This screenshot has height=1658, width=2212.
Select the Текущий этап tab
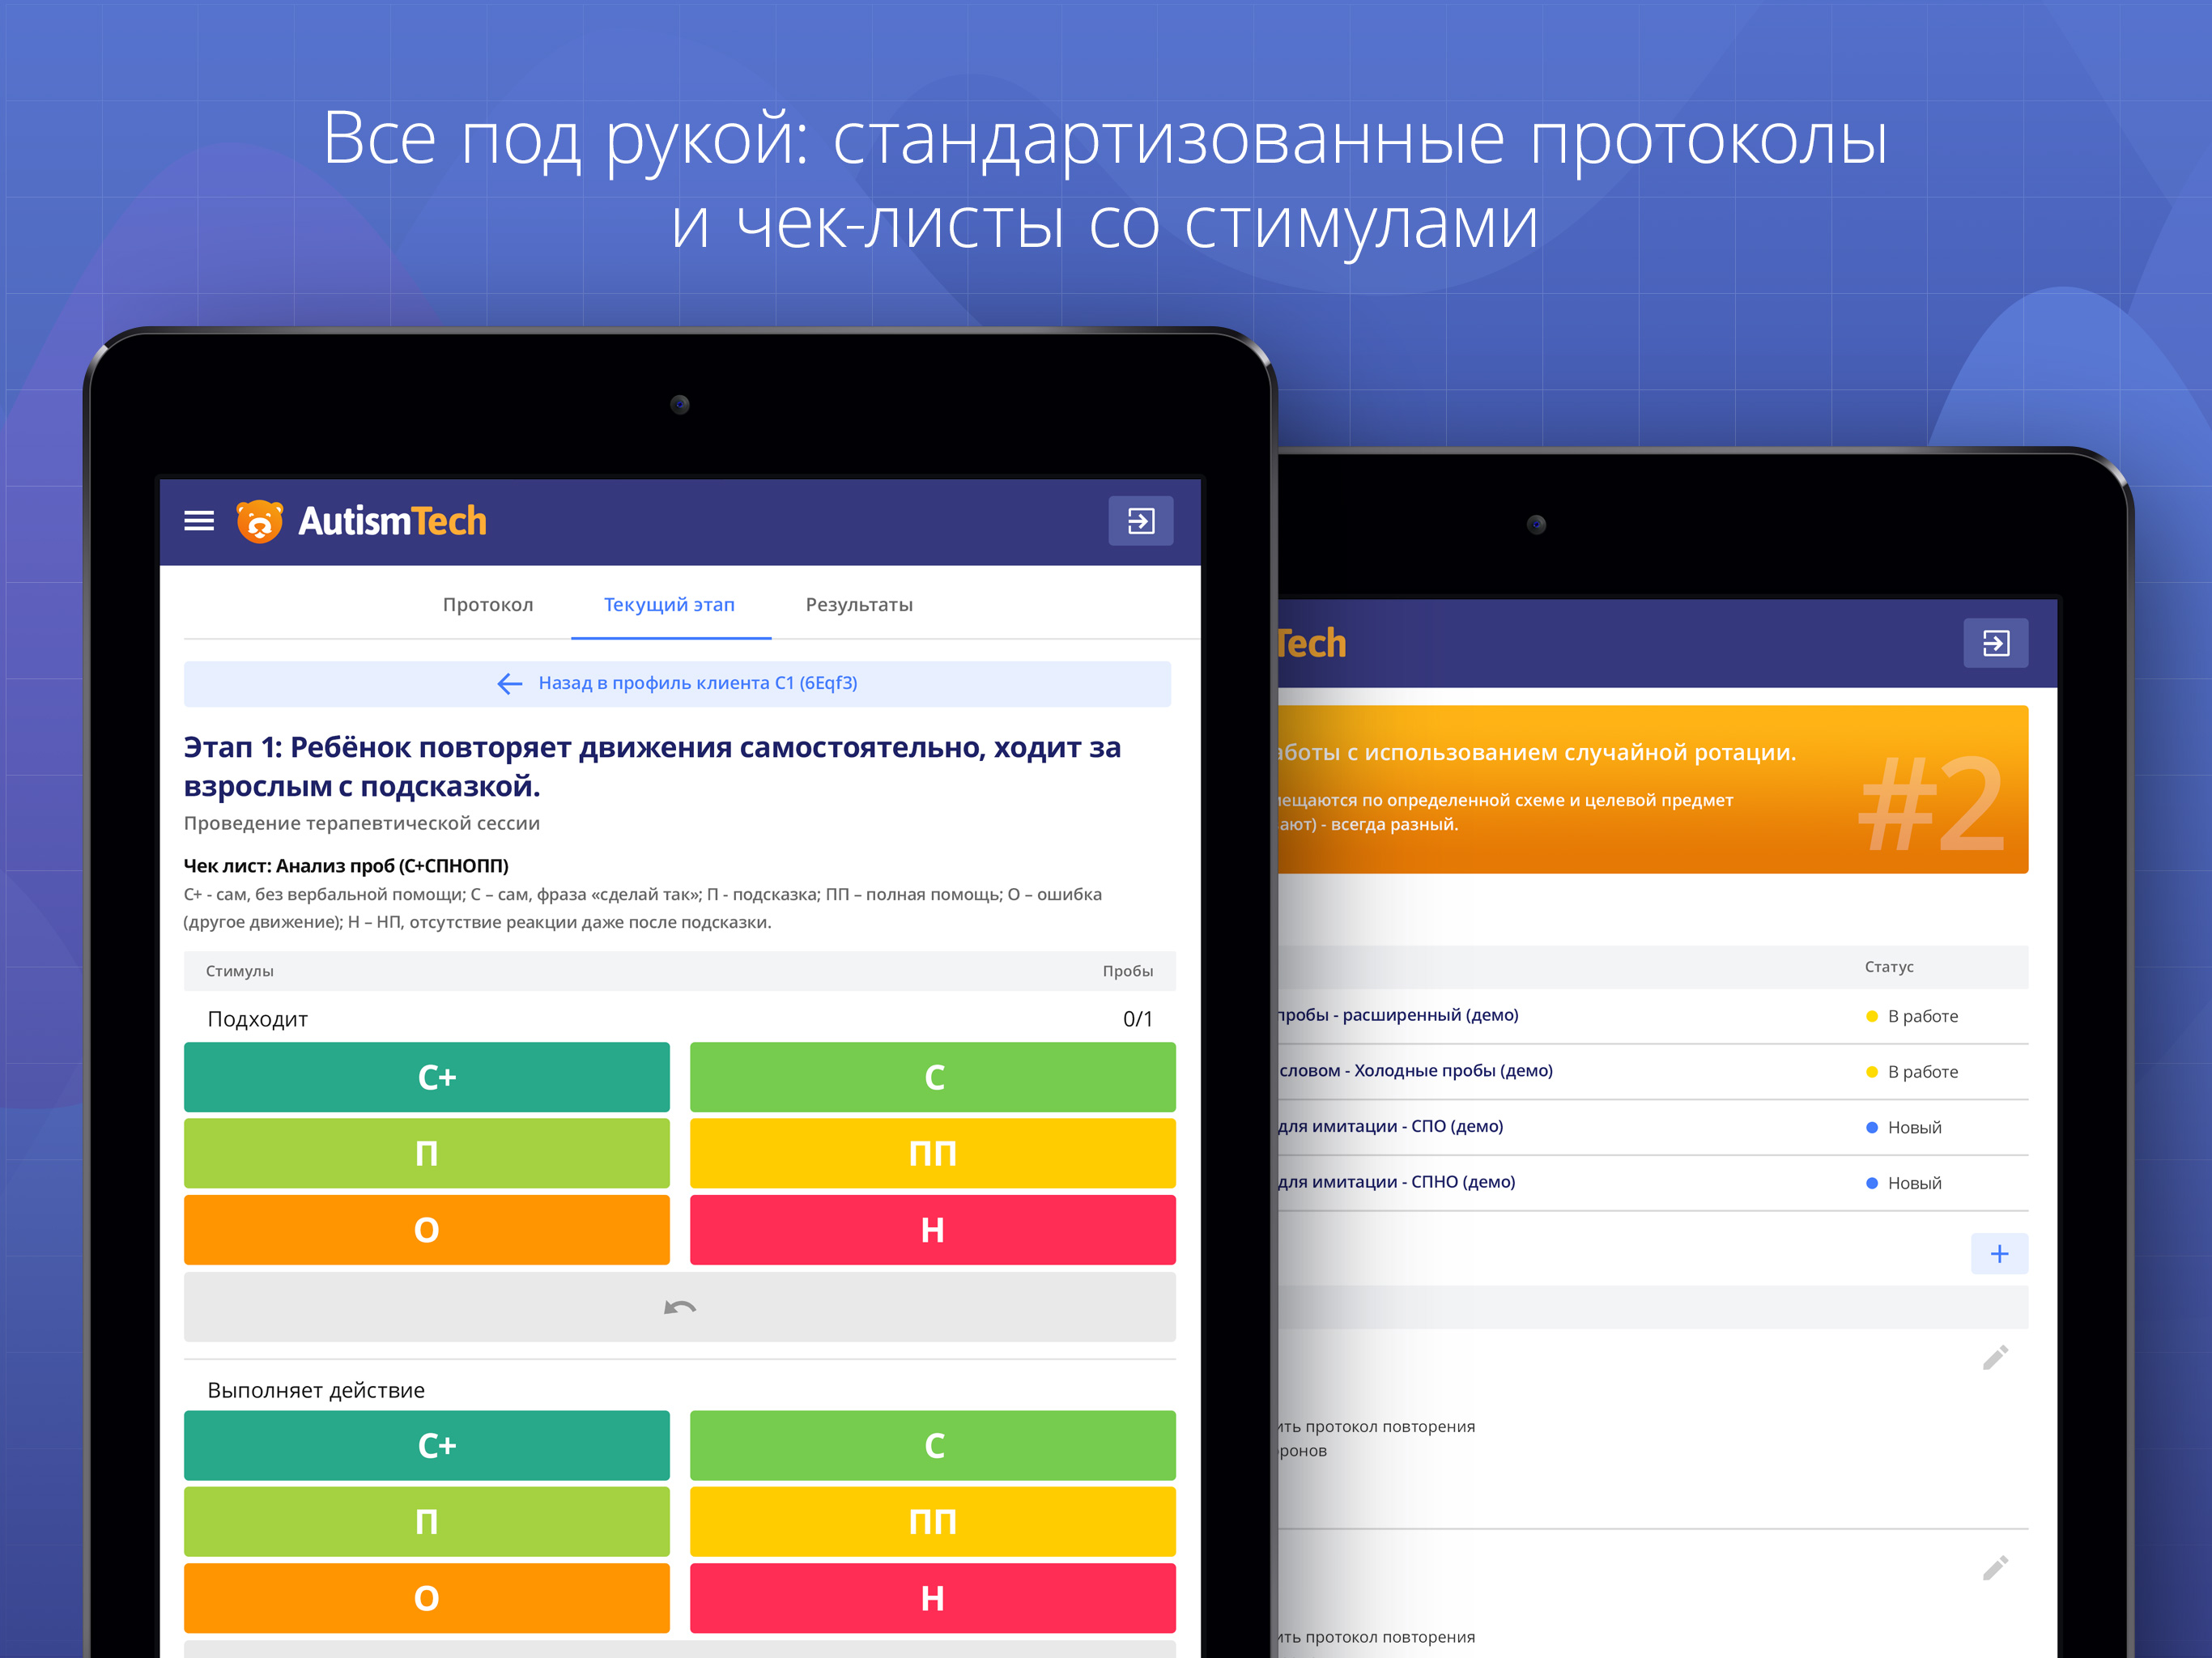click(670, 605)
